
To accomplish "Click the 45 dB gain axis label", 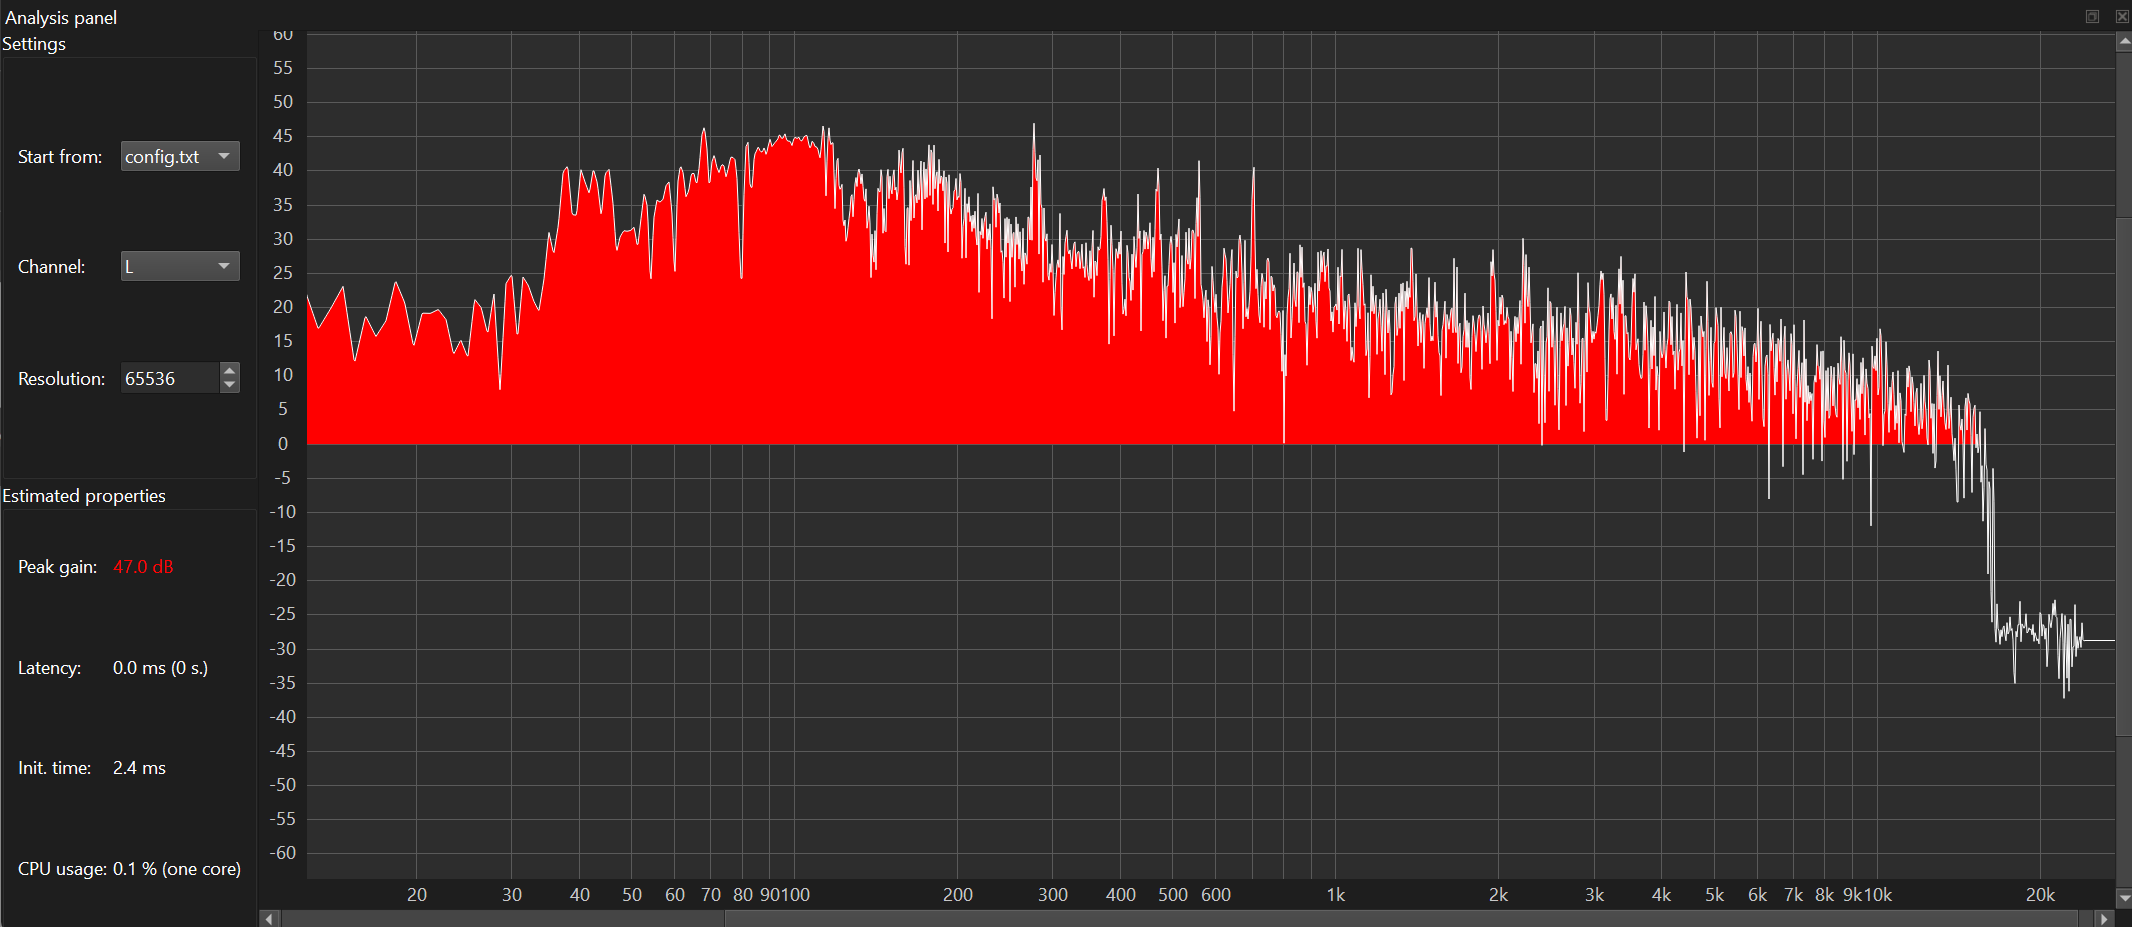I will click(283, 136).
